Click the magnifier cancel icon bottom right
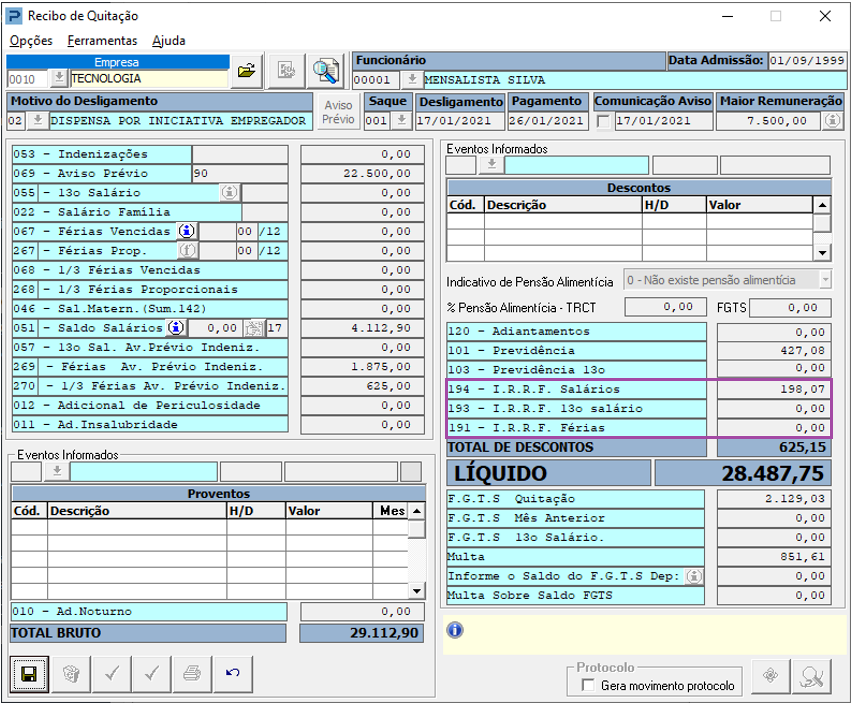The width and height of the screenshot is (854, 706). pos(811,676)
